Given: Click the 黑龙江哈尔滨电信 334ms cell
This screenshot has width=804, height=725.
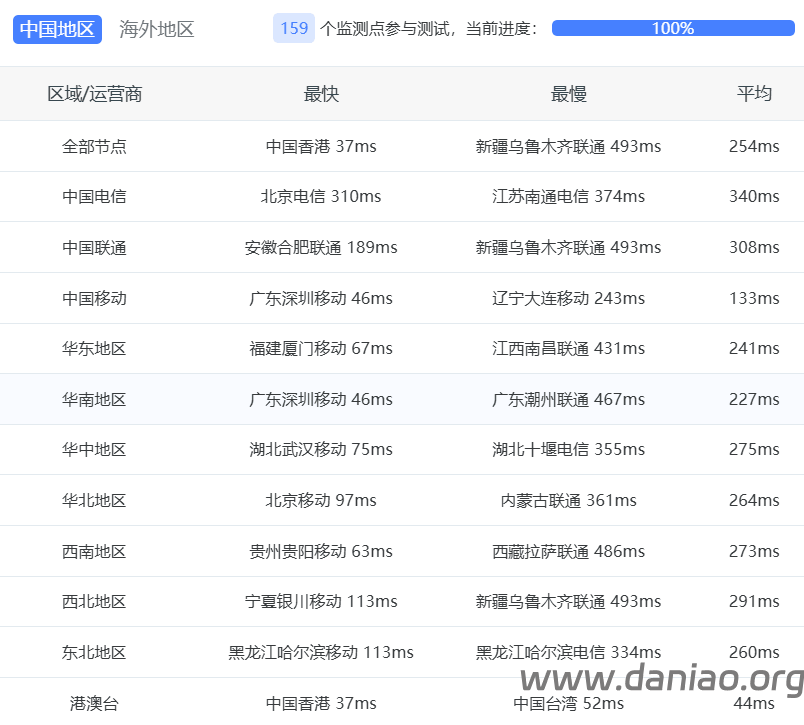Looking at the screenshot, I should tap(568, 653).
